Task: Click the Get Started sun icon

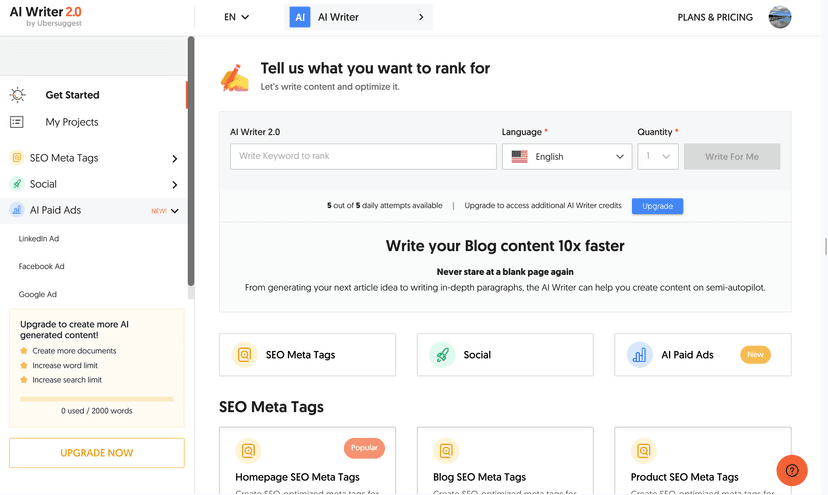Action: 17,95
